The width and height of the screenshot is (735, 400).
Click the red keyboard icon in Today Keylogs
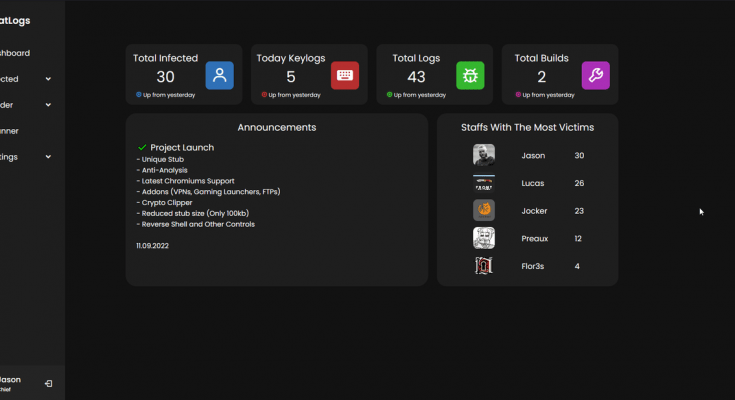(345, 75)
